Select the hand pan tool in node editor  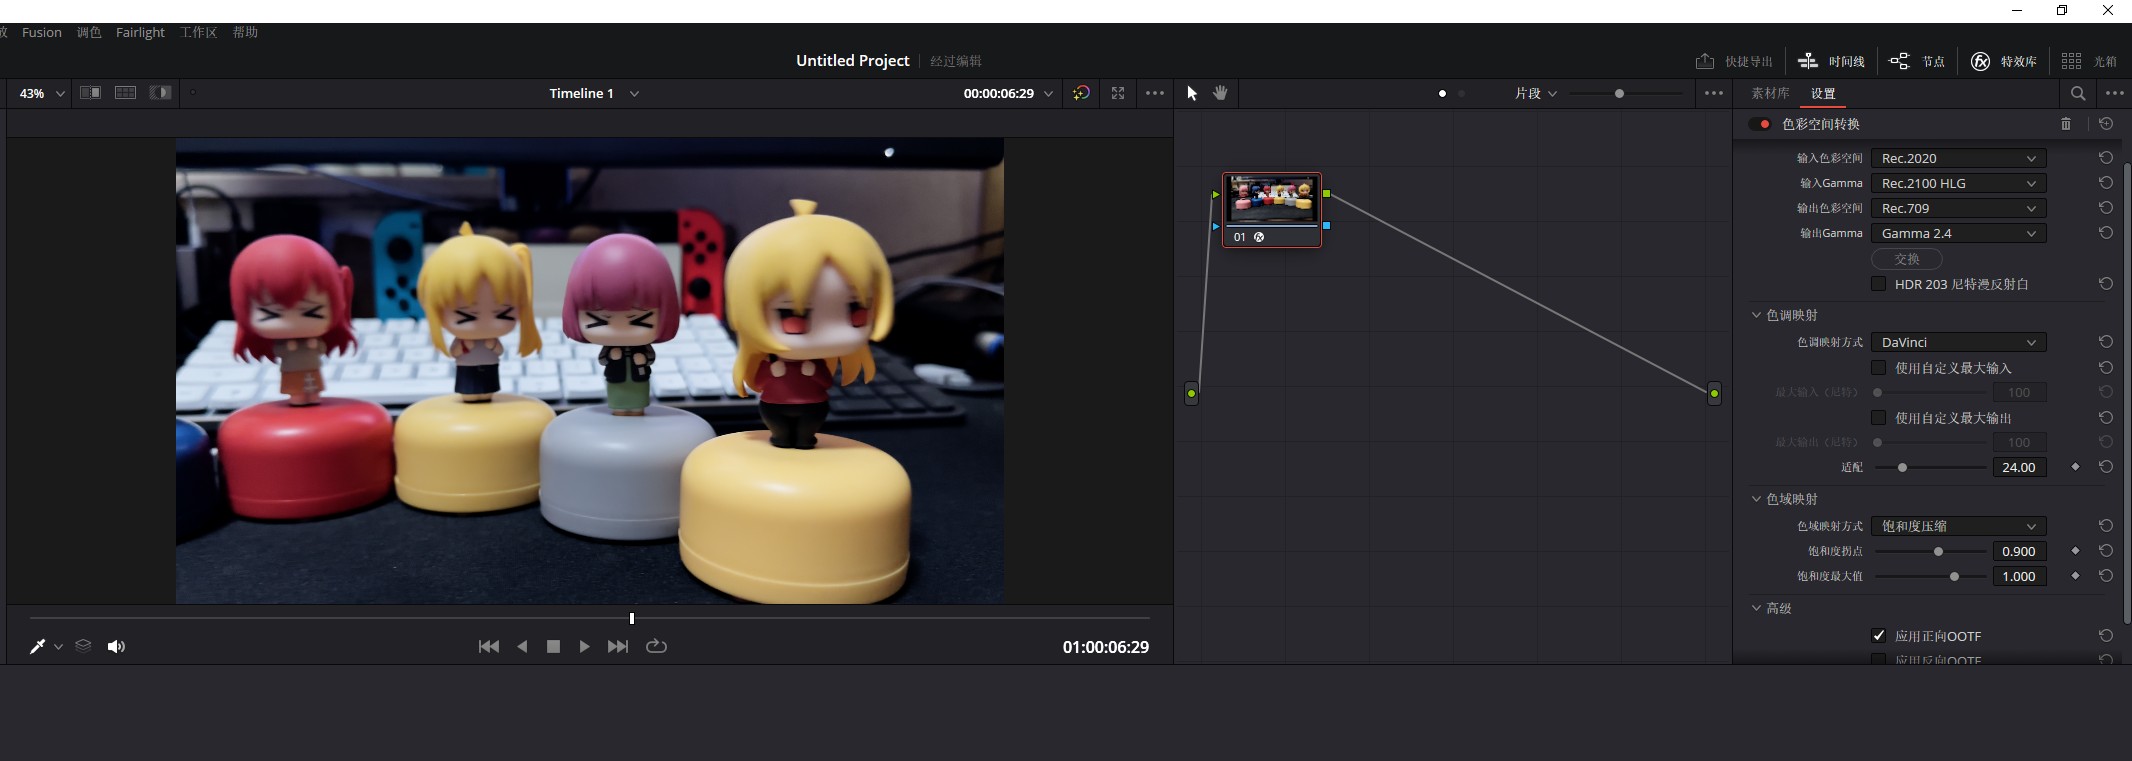point(1220,93)
